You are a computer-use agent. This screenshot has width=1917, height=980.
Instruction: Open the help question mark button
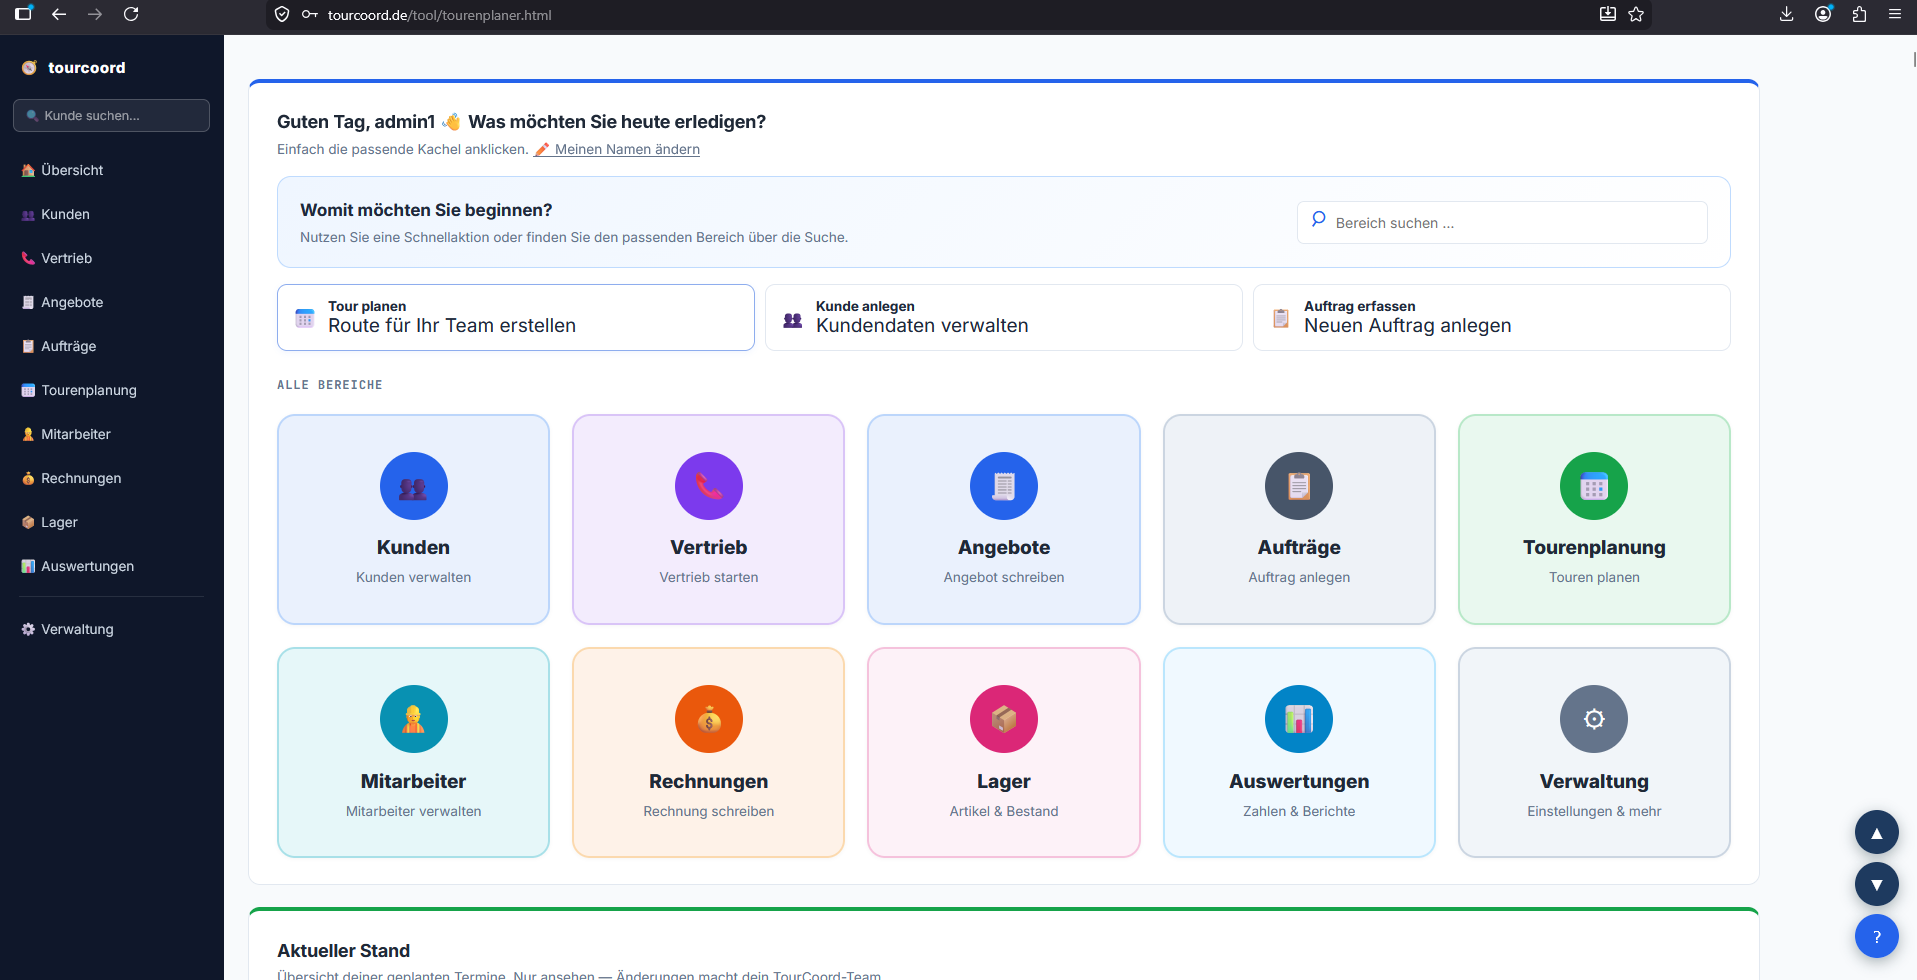1877,937
